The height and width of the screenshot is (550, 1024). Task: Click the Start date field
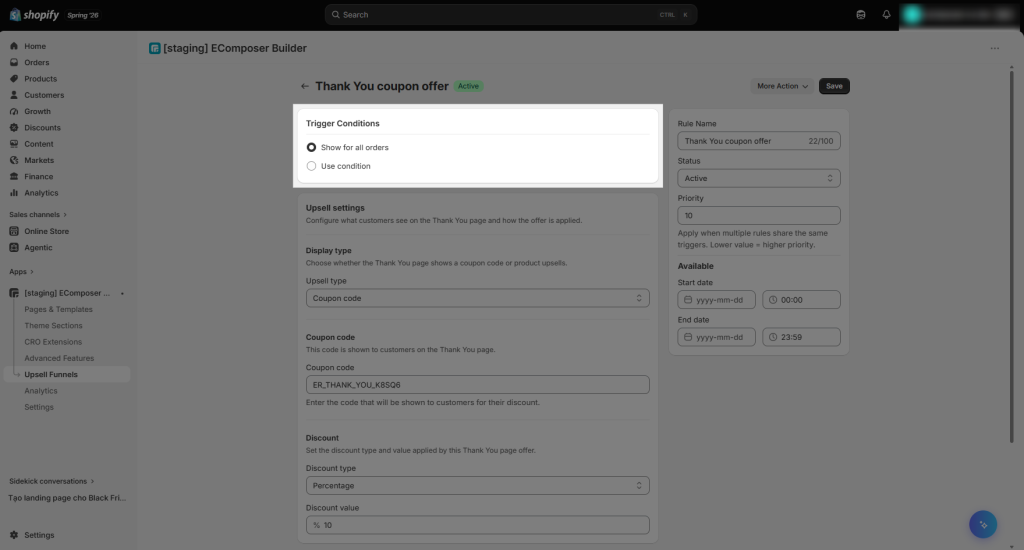pyautogui.click(x=716, y=300)
